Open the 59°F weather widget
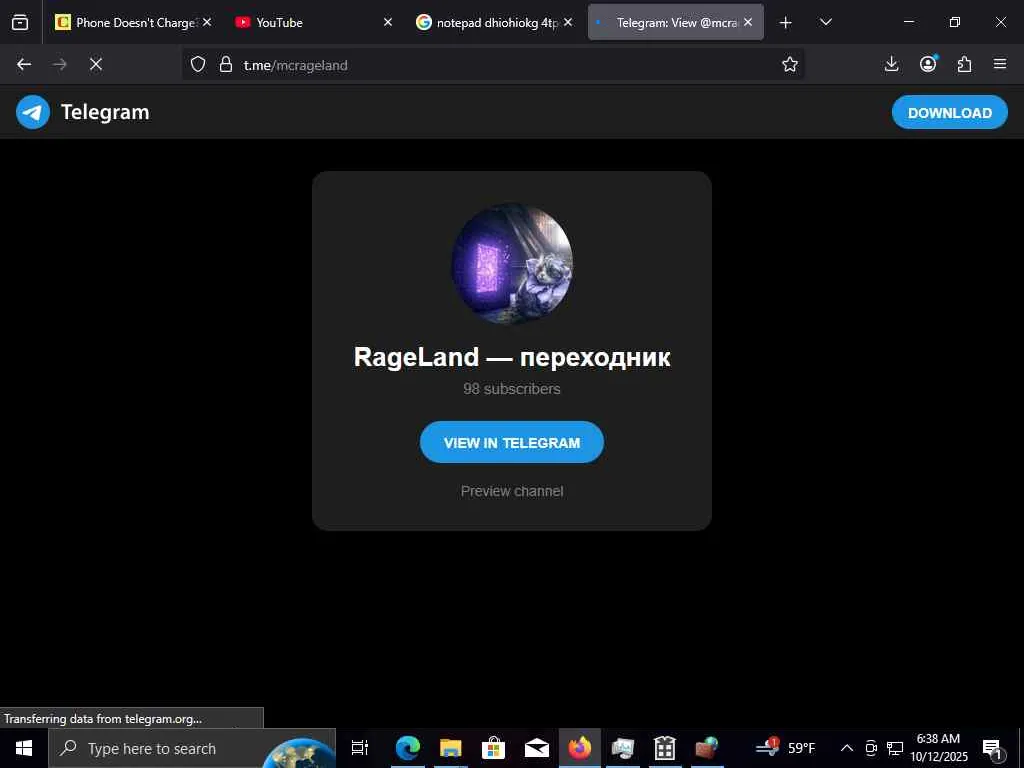 [x=786, y=748]
